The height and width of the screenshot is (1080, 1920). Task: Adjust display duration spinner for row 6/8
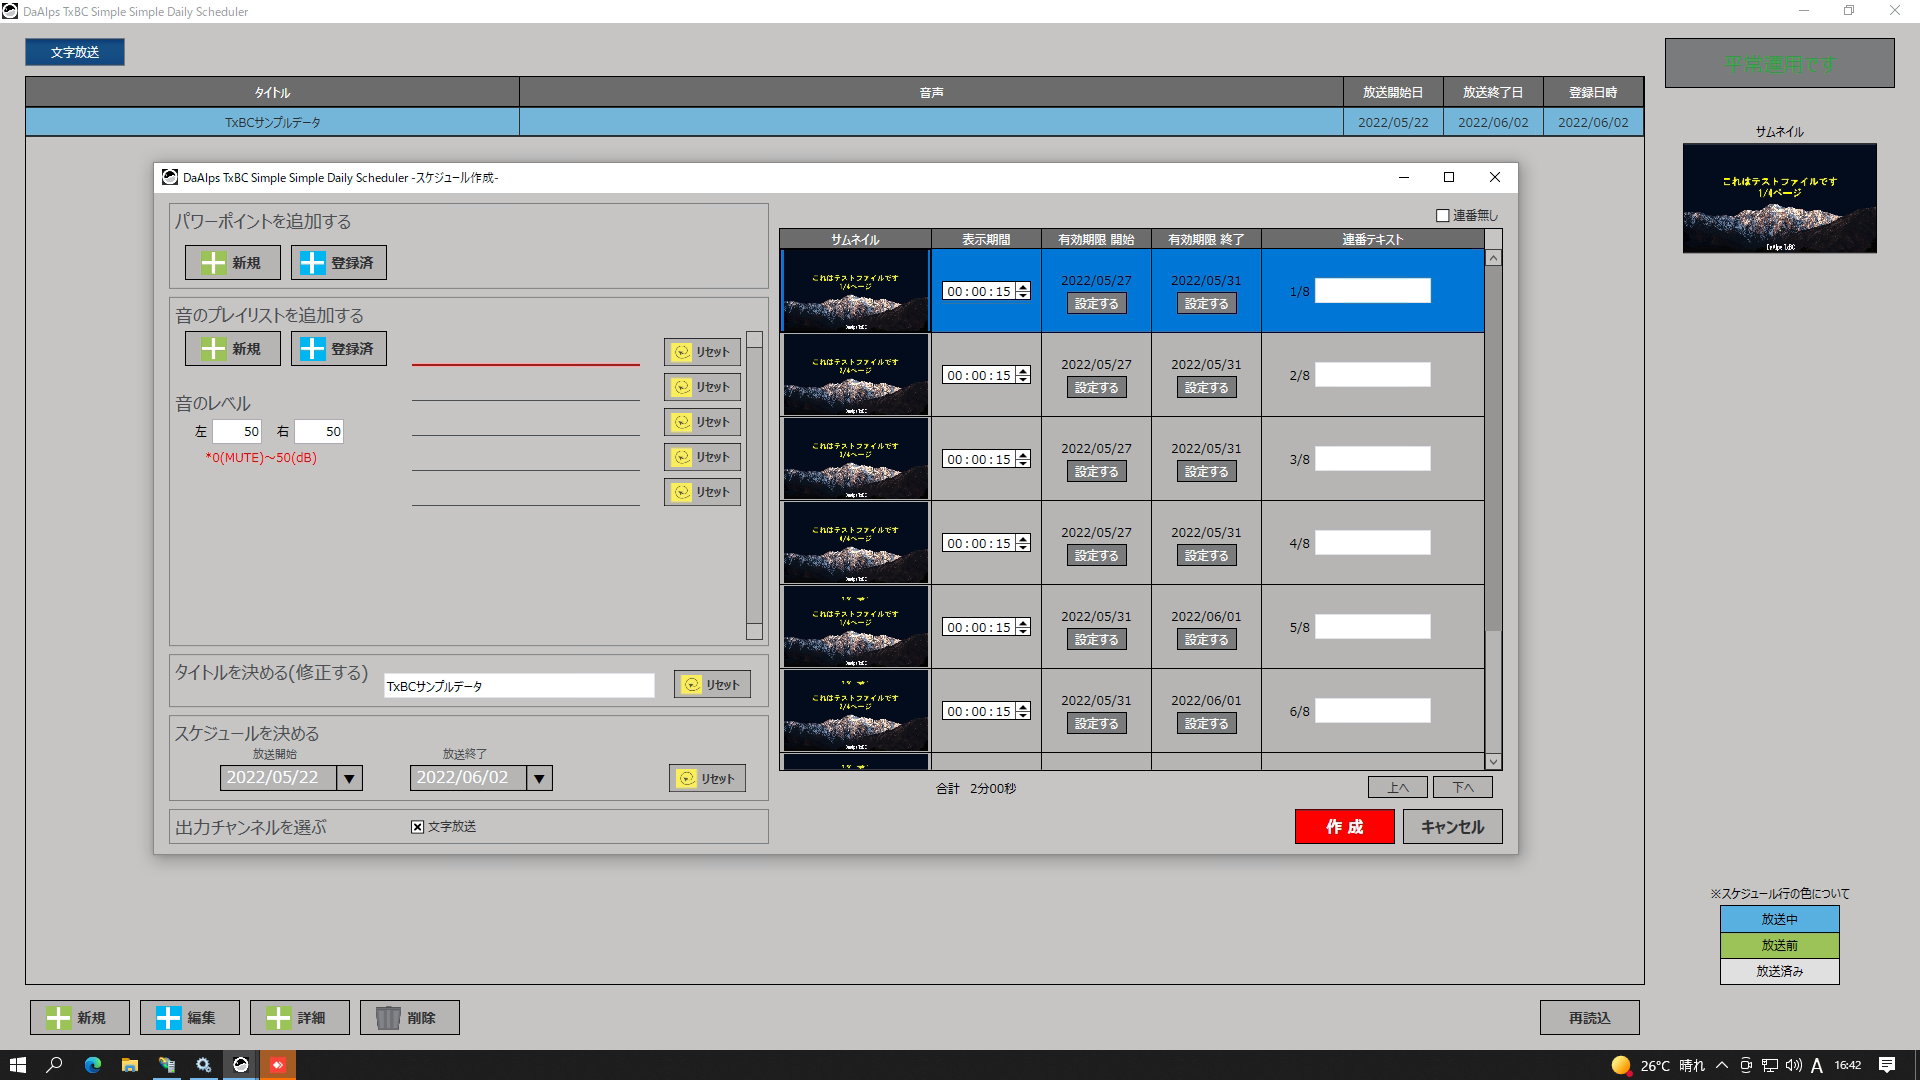[1023, 711]
